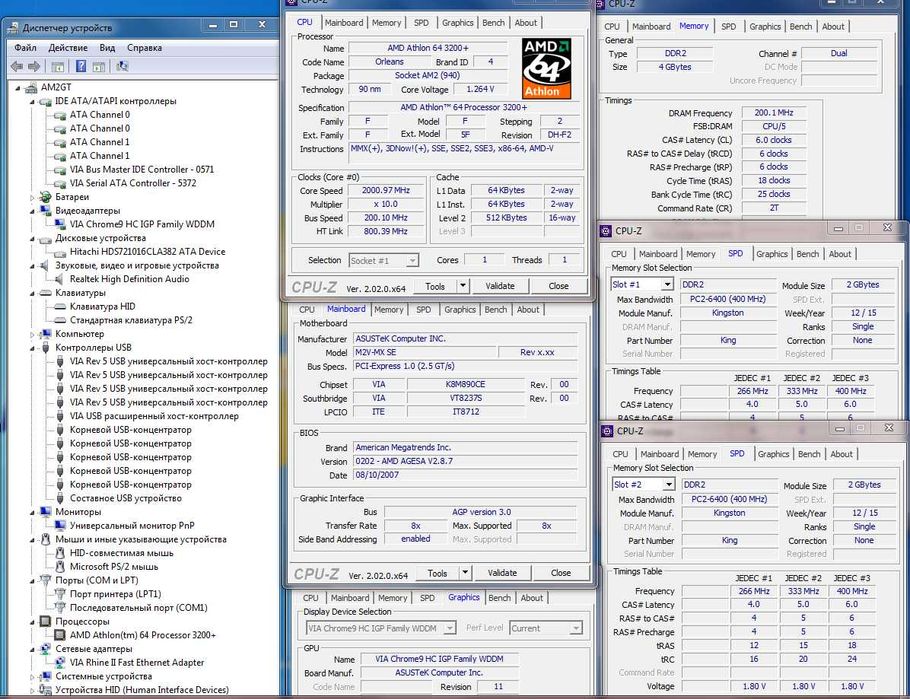Viewport: 910px width, 699px height.
Task: Click the Back arrow in Device Manager toolbar
Action: pos(17,66)
